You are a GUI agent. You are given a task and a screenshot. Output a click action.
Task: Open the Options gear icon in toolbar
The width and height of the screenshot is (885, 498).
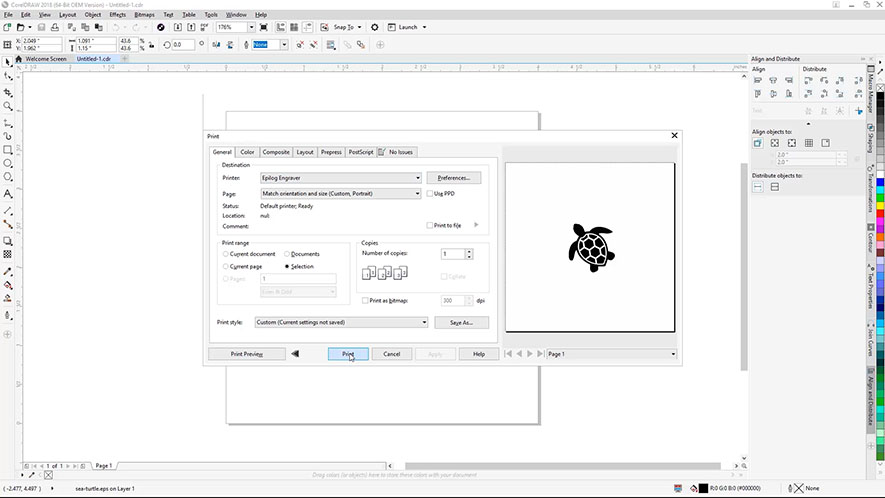point(375,27)
